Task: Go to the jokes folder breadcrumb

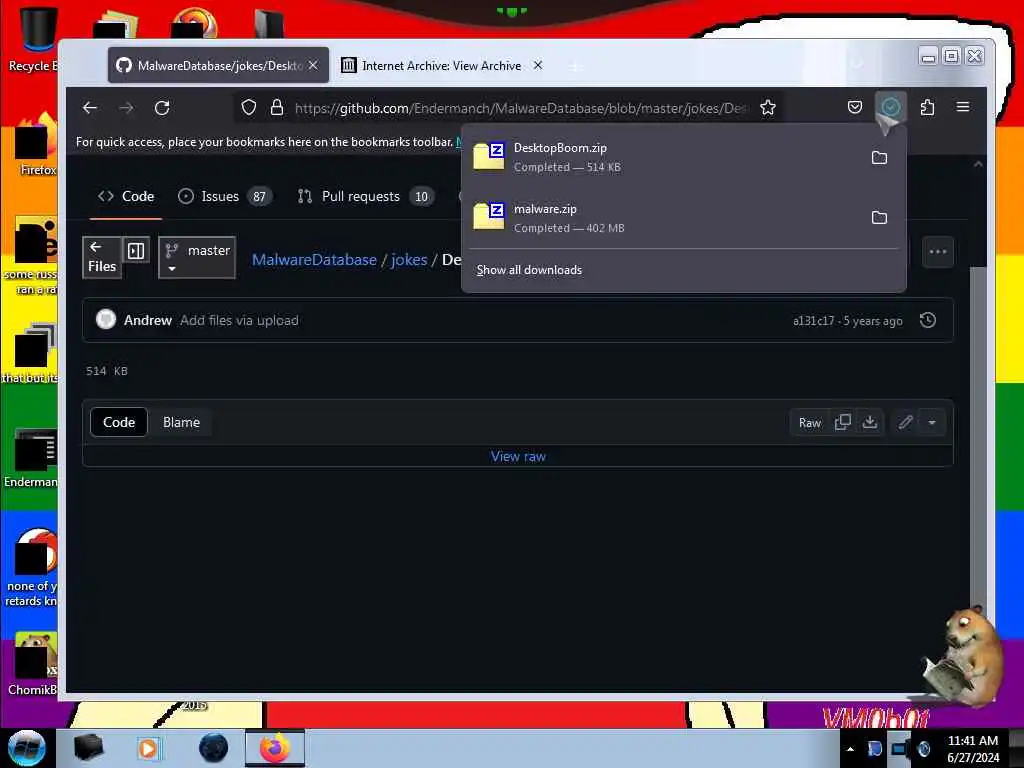Action: [x=409, y=260]
